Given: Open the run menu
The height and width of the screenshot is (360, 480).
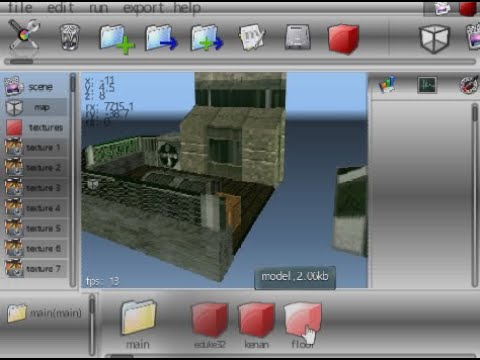Looking at the screenshot, I should pos(99,7).
